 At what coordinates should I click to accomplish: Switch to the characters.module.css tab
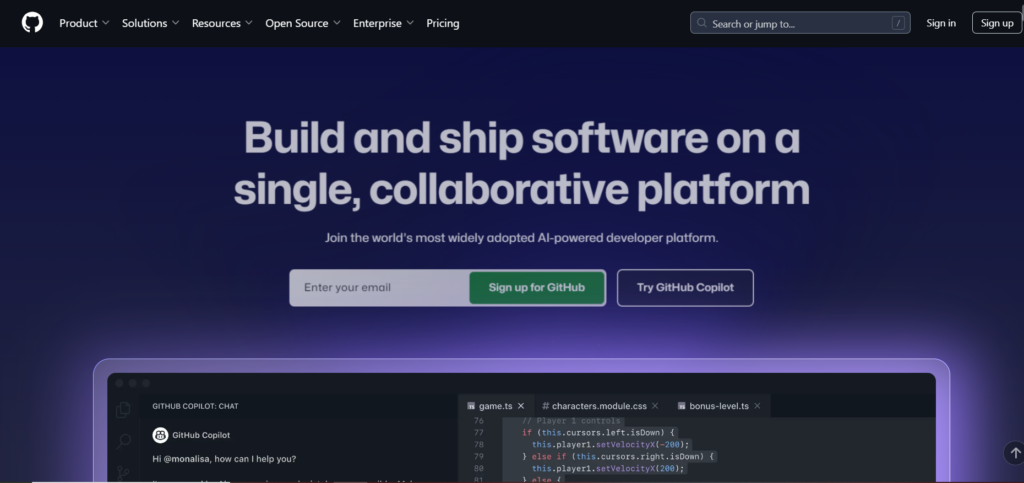tap(601, 406)
